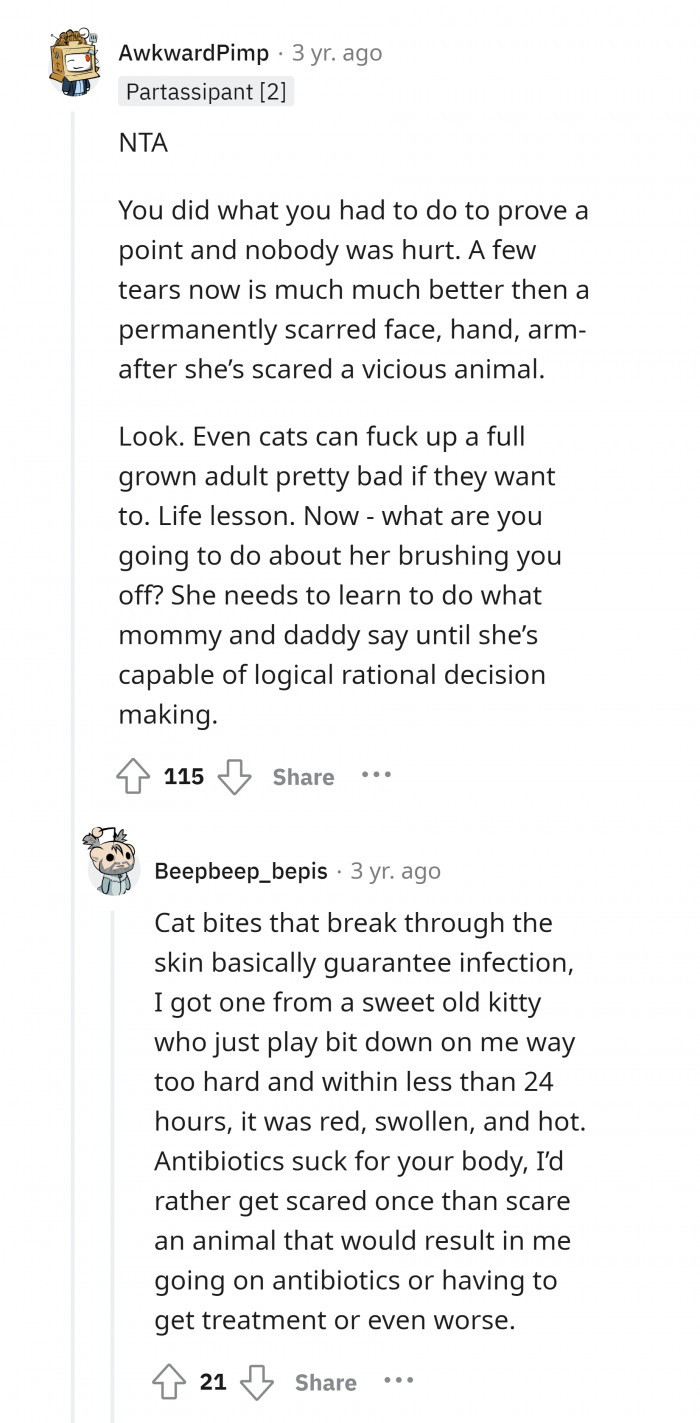Downvote Beepbeep_bepis's reply
Viewport: 700px width, 1423px height.
[258, 1383]
